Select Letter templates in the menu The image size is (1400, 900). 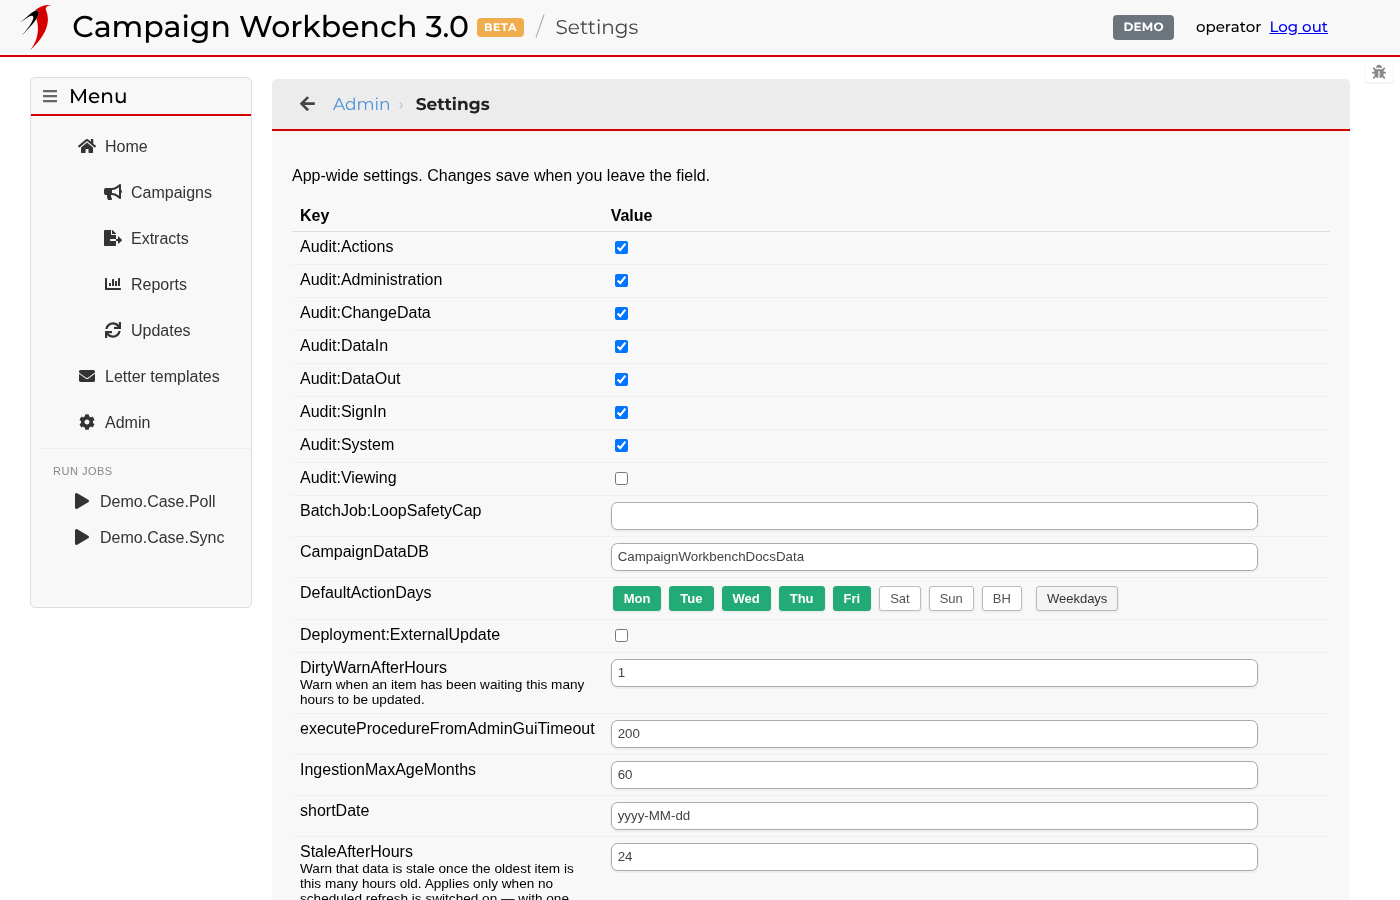(162, 376)
